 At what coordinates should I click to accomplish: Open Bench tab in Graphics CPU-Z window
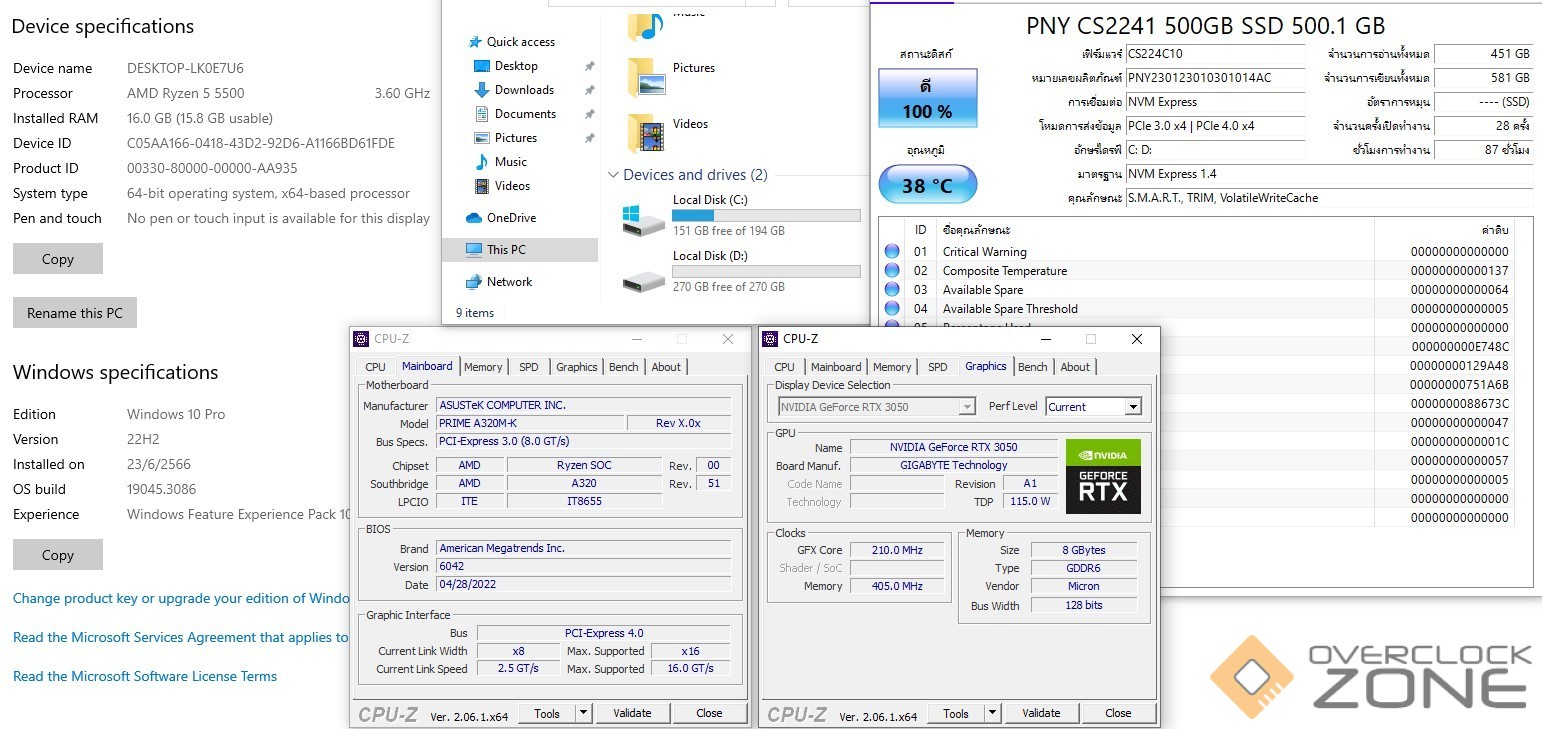coord(1033,367)
